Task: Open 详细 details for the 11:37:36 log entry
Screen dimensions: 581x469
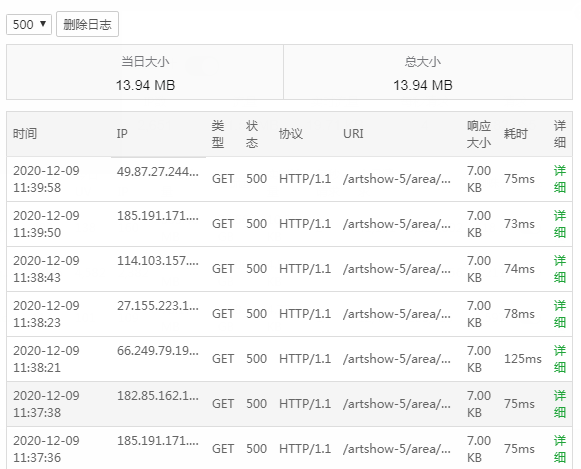Action: [560, 449]
